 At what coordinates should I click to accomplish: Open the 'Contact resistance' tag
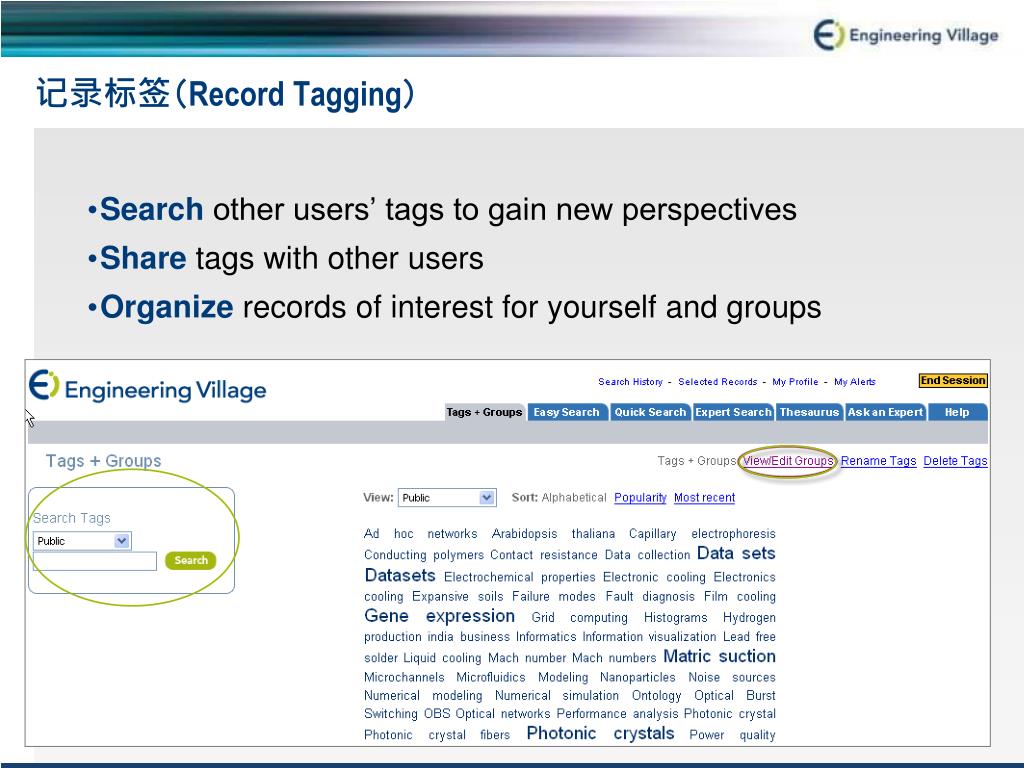(543, 554)
